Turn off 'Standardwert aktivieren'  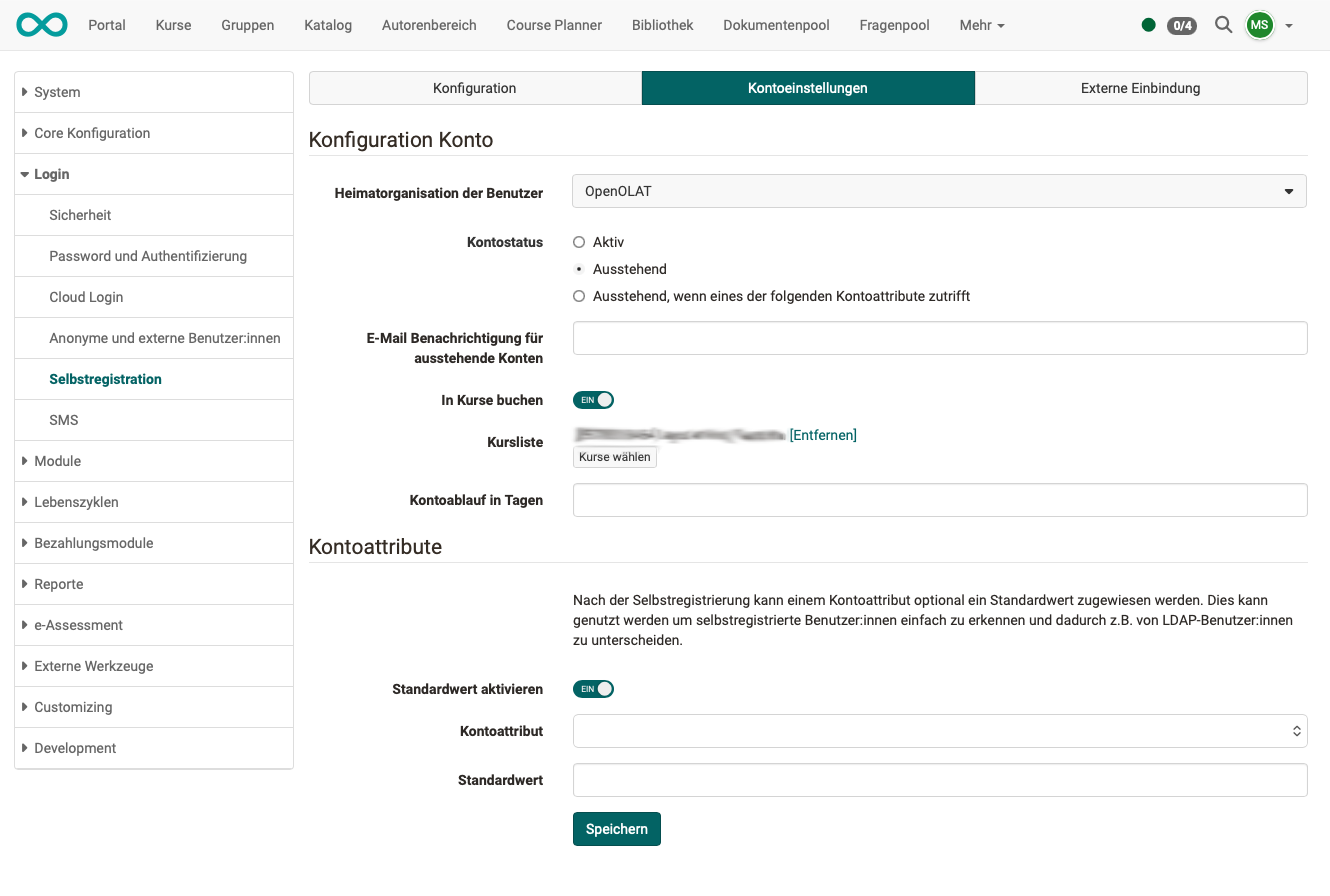tap(593, 688)
